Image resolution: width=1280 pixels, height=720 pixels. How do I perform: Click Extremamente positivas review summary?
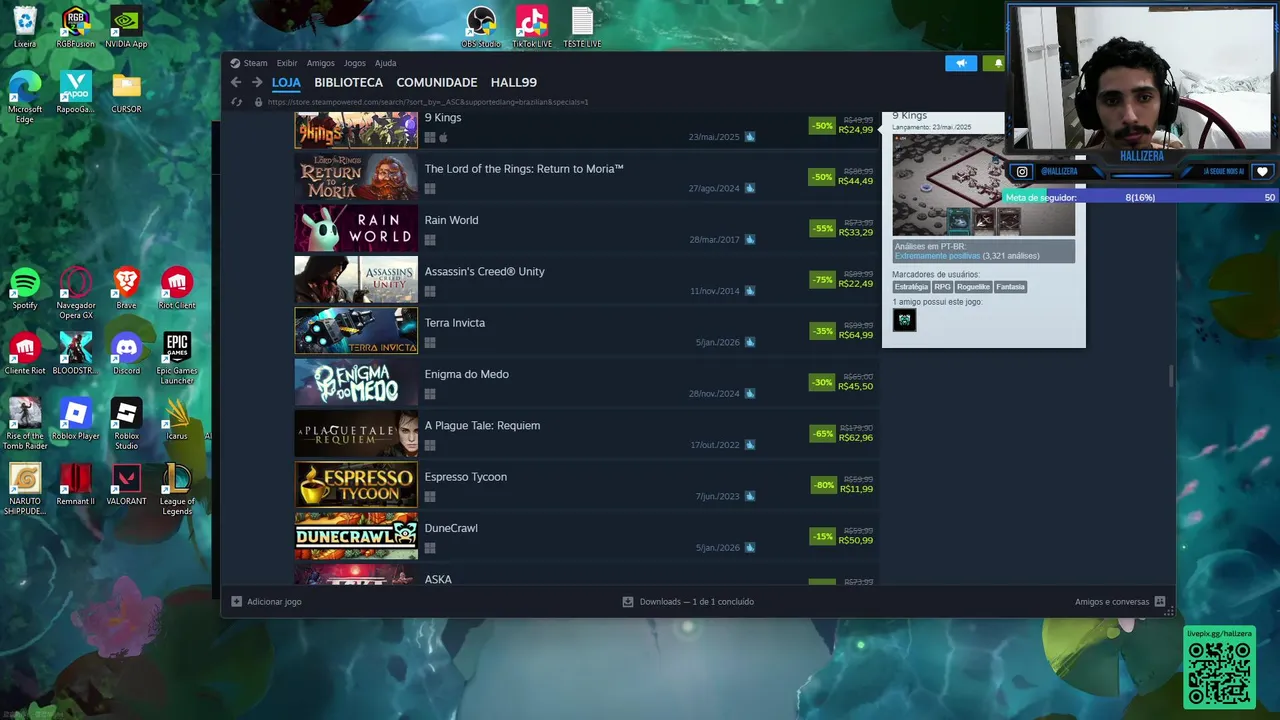click(x=937, y=256)
